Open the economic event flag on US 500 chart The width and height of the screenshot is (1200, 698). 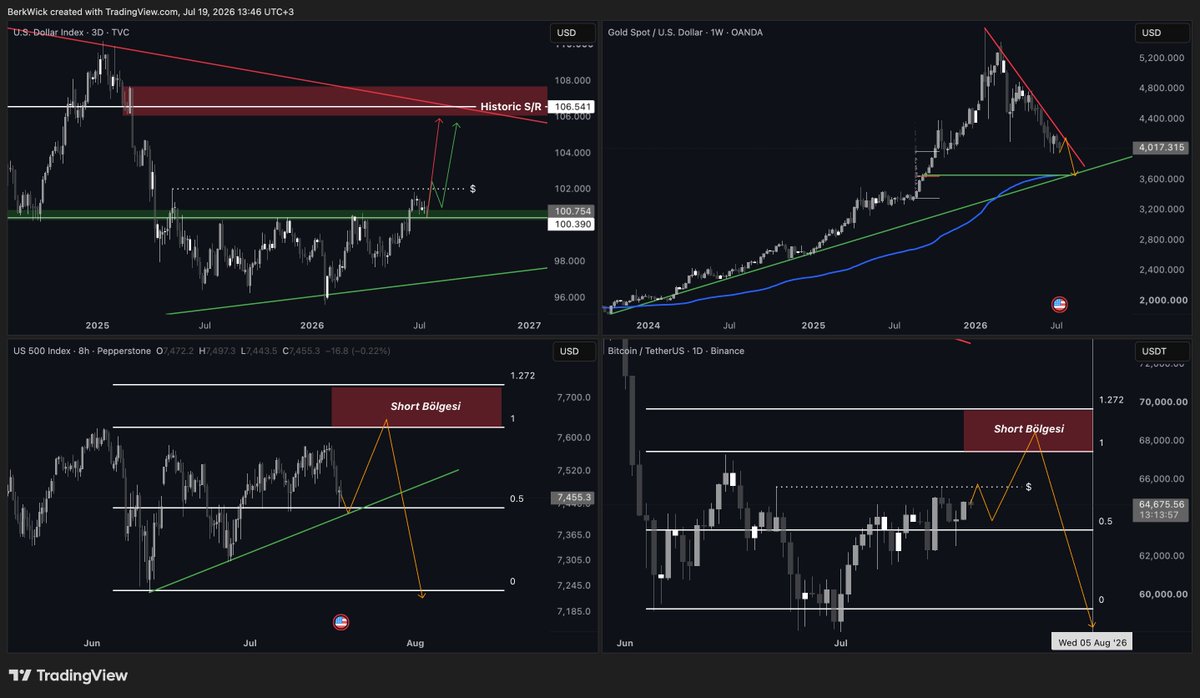(340, 622)
